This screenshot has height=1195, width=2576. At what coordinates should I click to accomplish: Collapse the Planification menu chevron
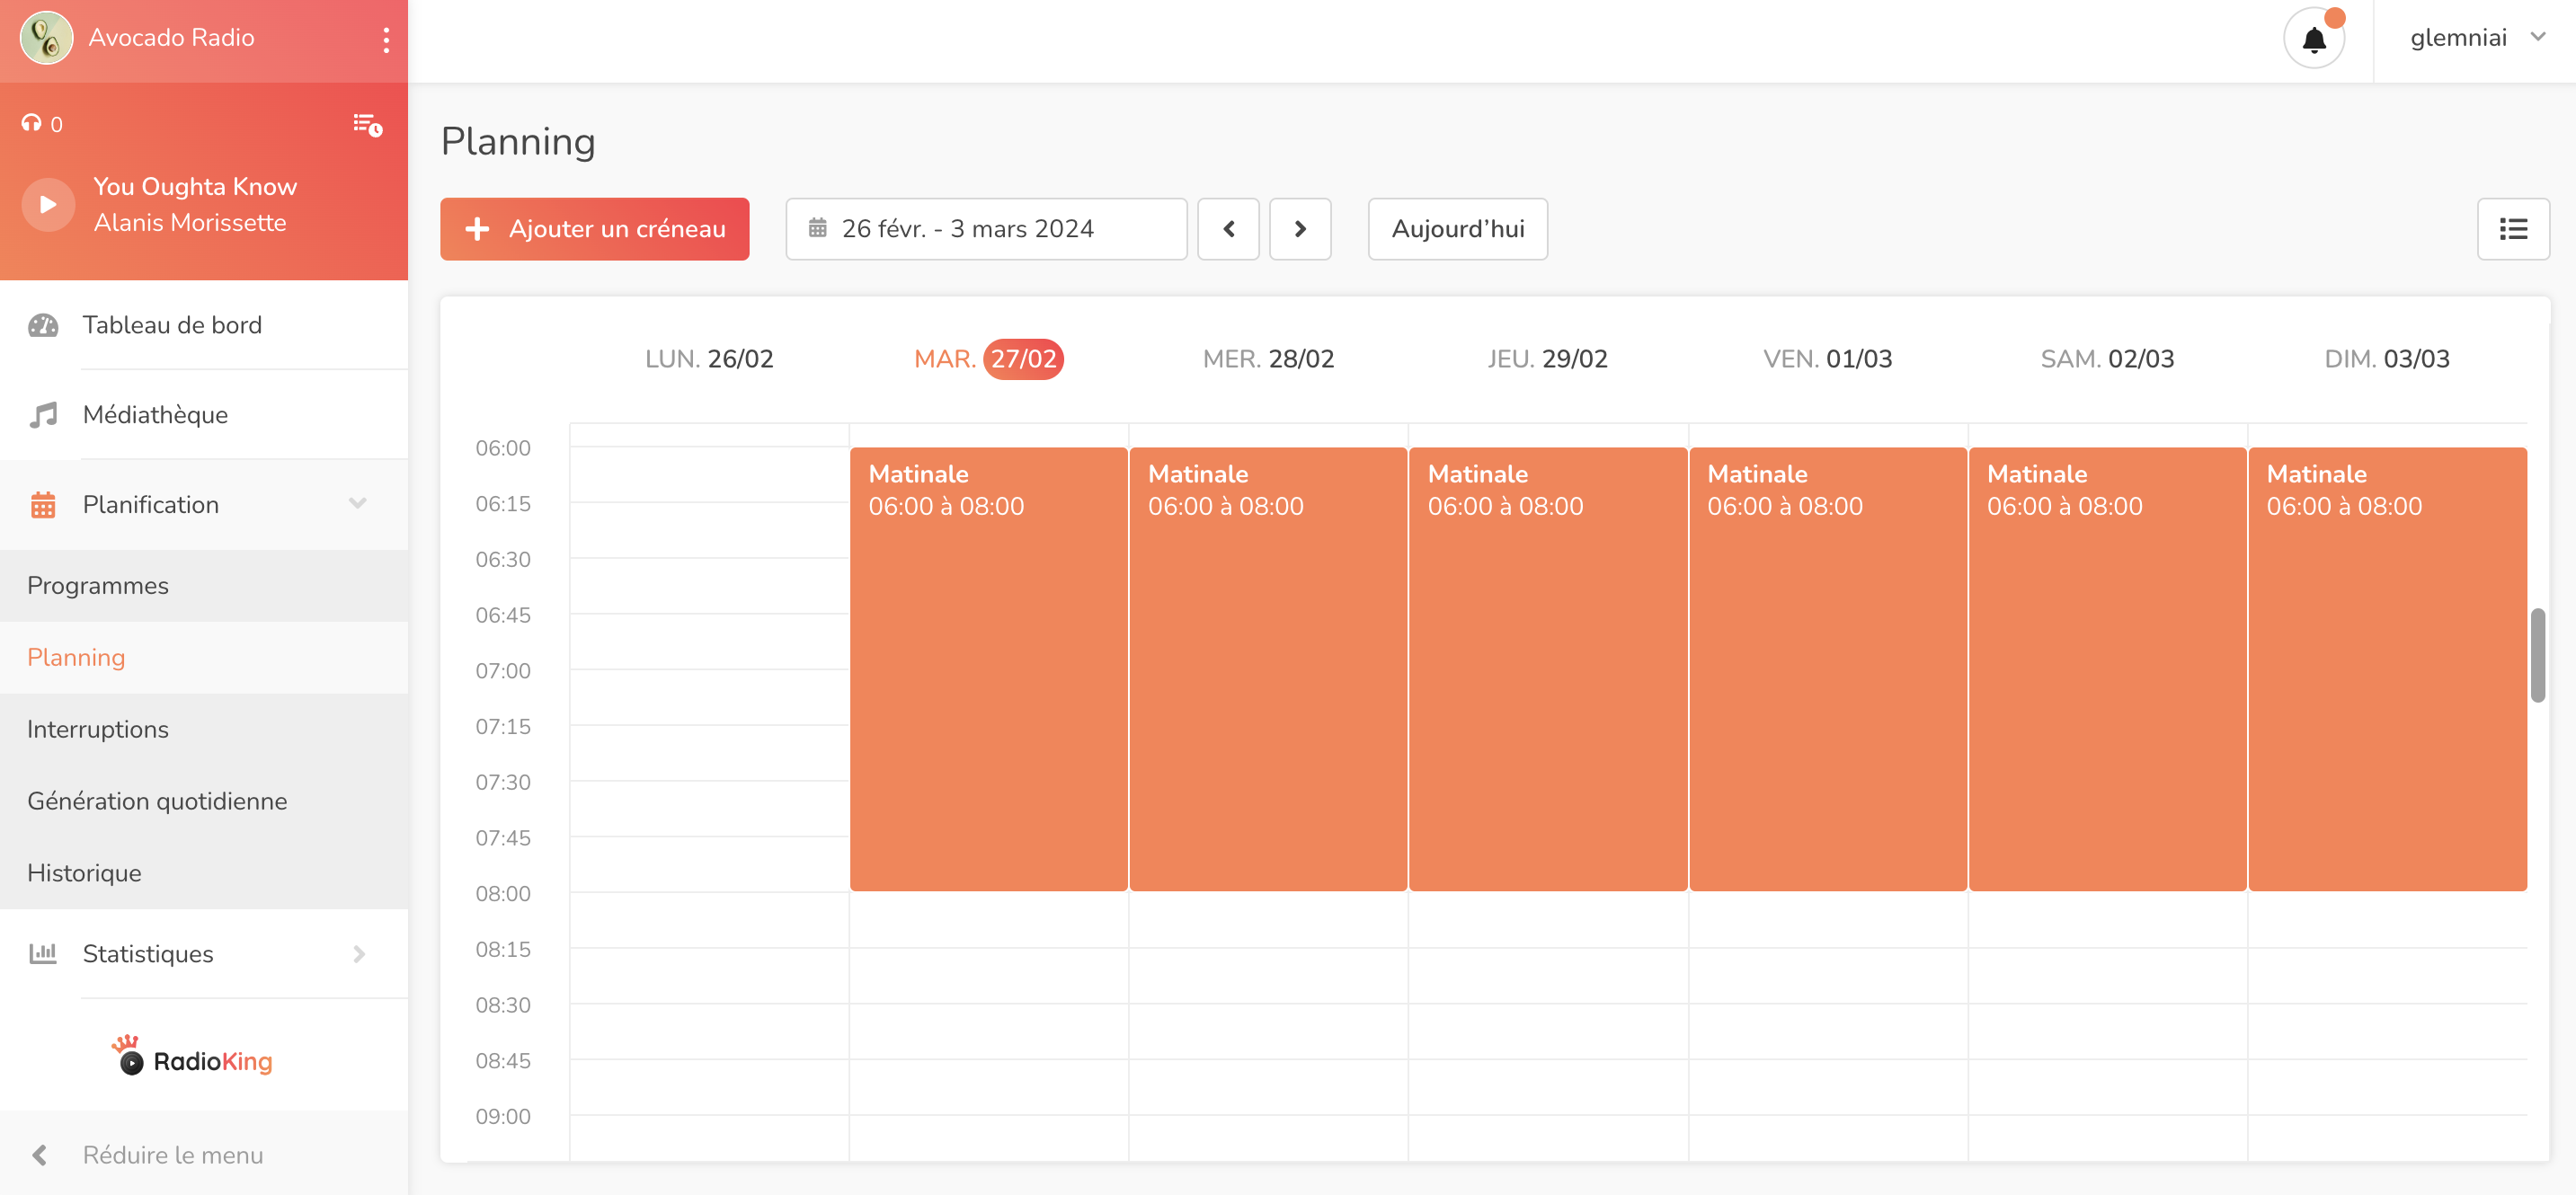(357, 503)
